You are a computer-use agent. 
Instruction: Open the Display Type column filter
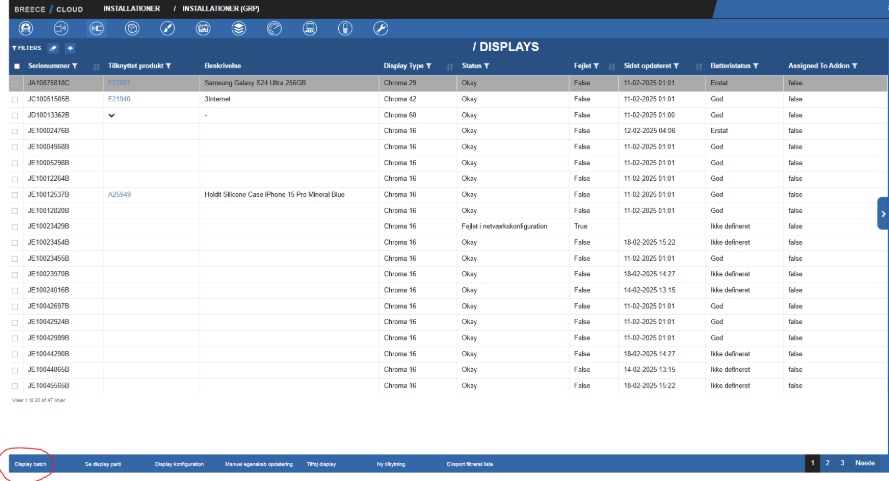428,67
